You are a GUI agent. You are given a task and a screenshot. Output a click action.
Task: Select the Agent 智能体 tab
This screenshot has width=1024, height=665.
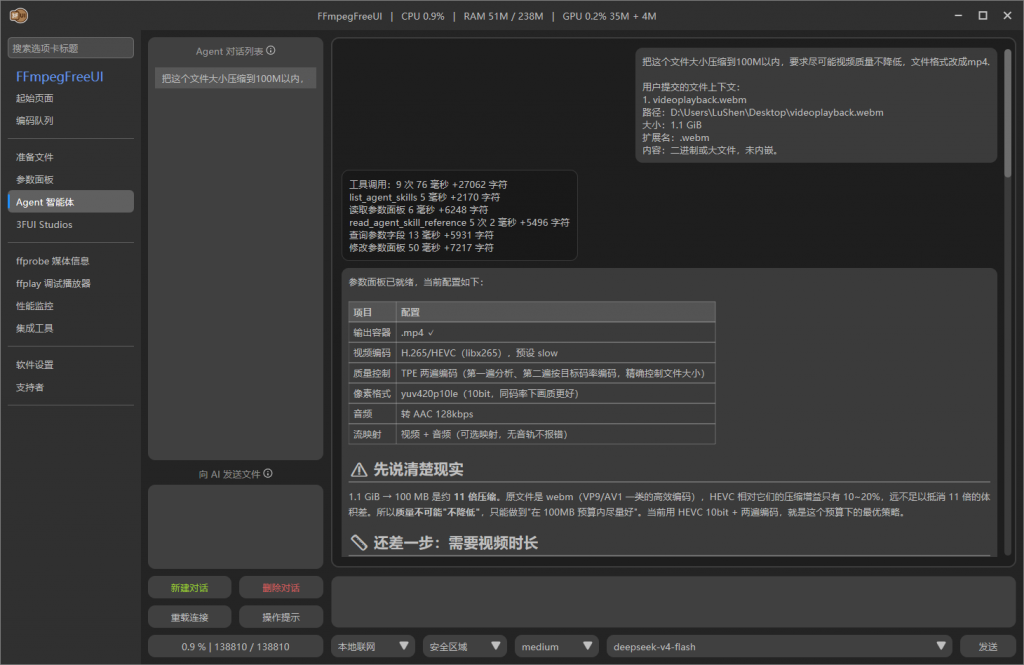coord(71,202)
